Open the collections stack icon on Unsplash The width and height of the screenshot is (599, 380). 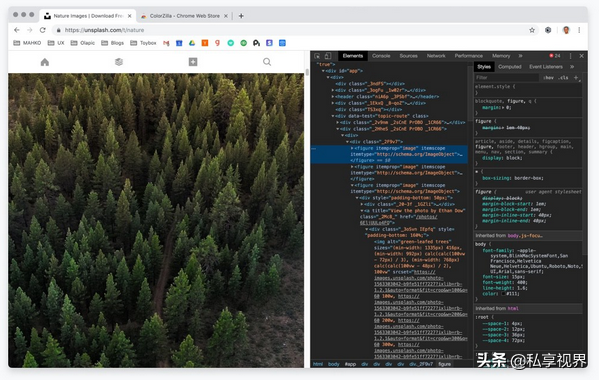(119, 62)
